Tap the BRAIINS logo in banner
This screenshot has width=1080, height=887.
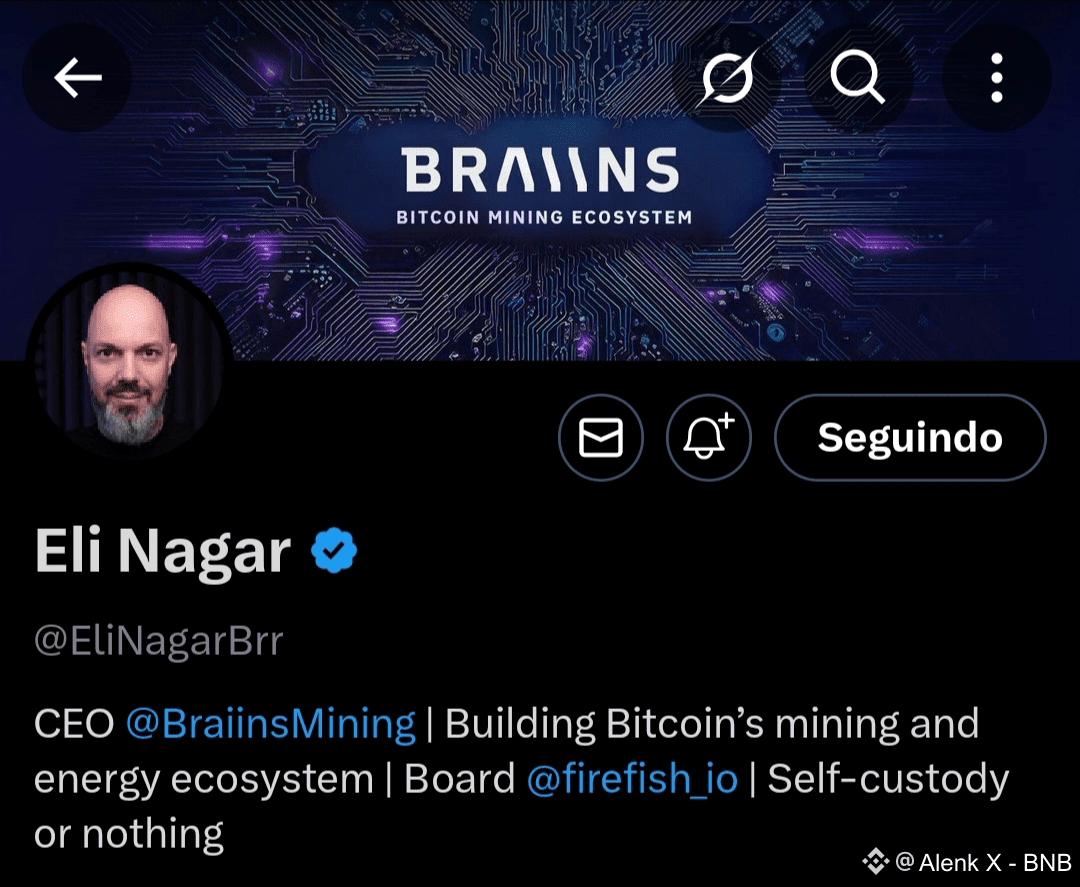pyautogui.click(x=541, y=169)
